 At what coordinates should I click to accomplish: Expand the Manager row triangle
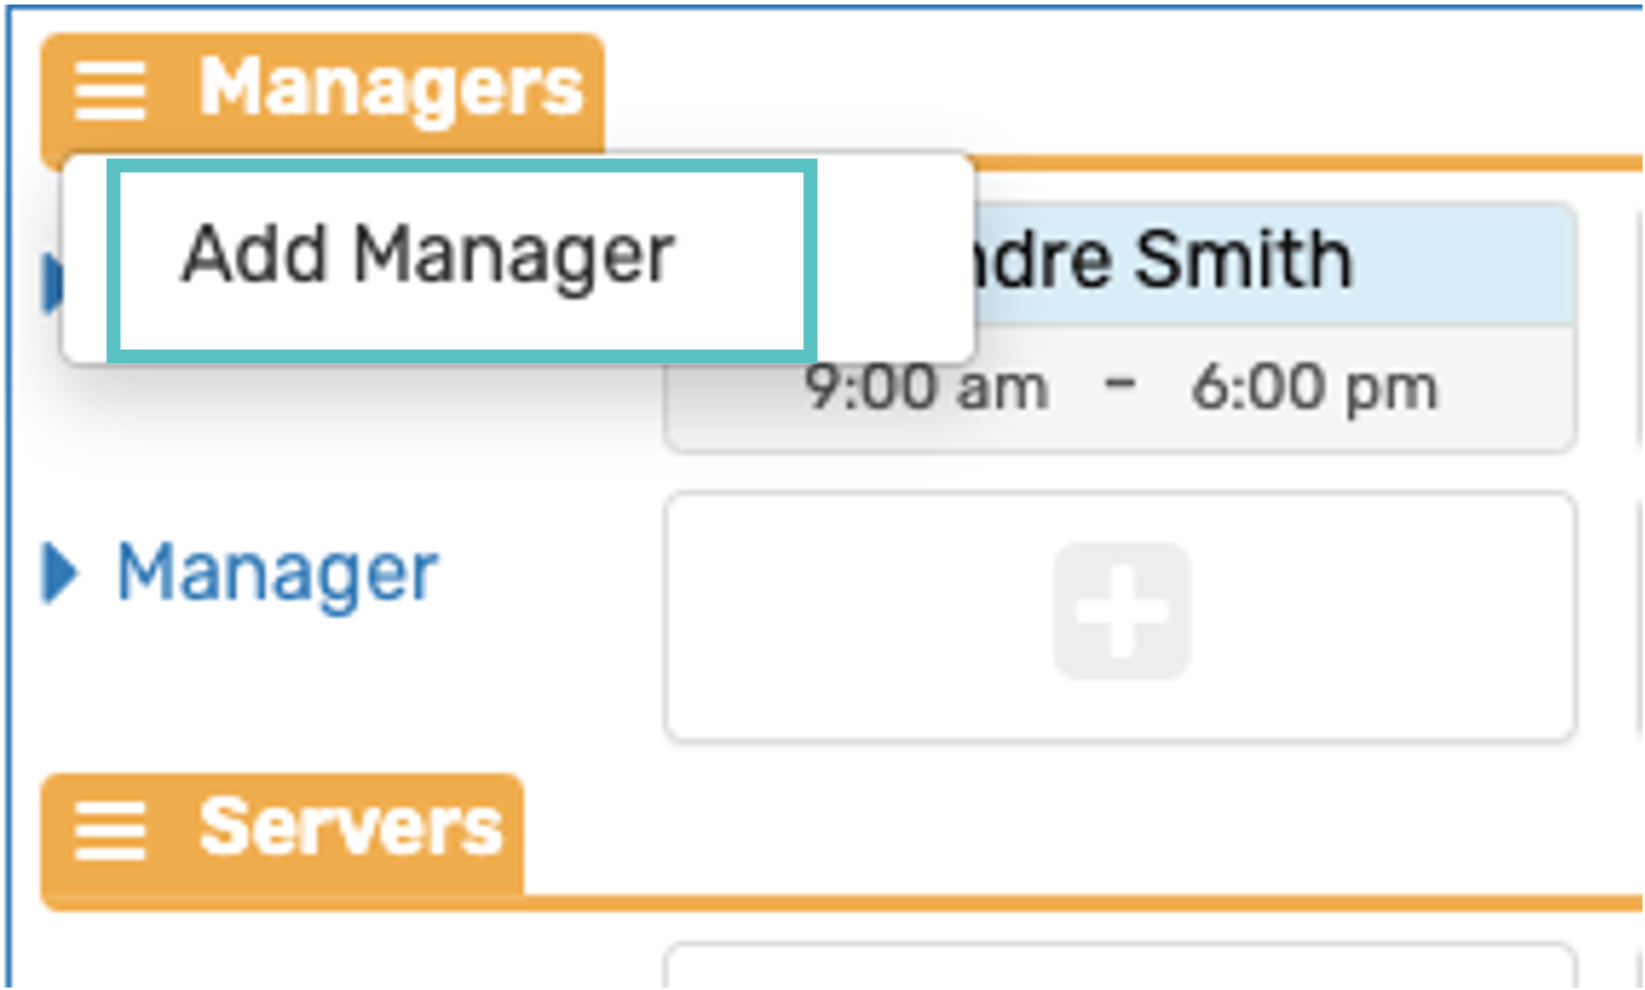pos(61,573)
